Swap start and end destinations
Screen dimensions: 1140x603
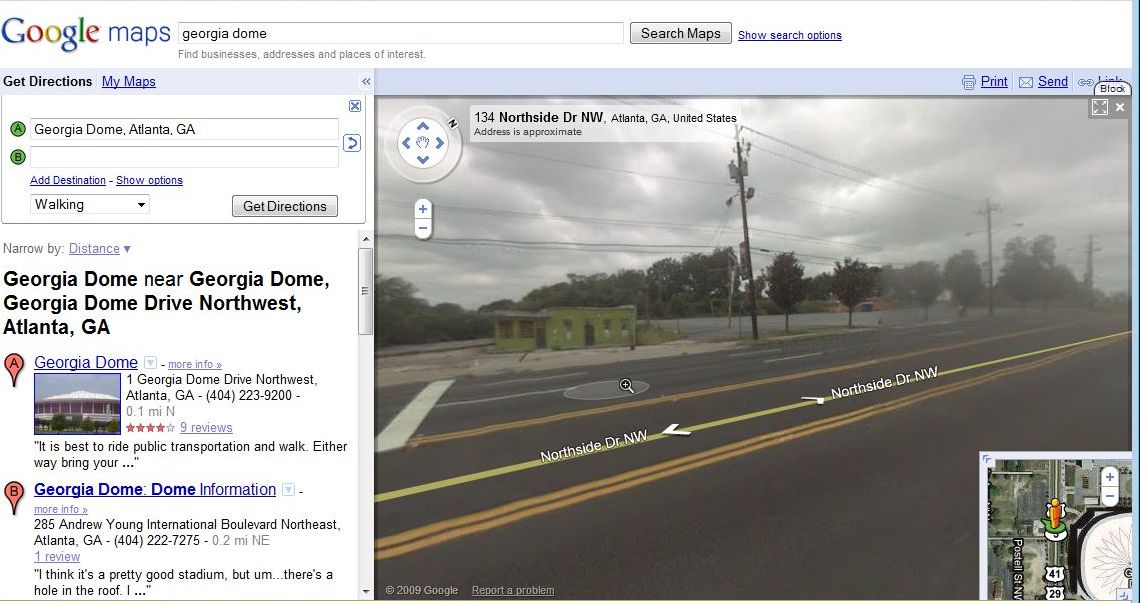(x=352, y=143)
